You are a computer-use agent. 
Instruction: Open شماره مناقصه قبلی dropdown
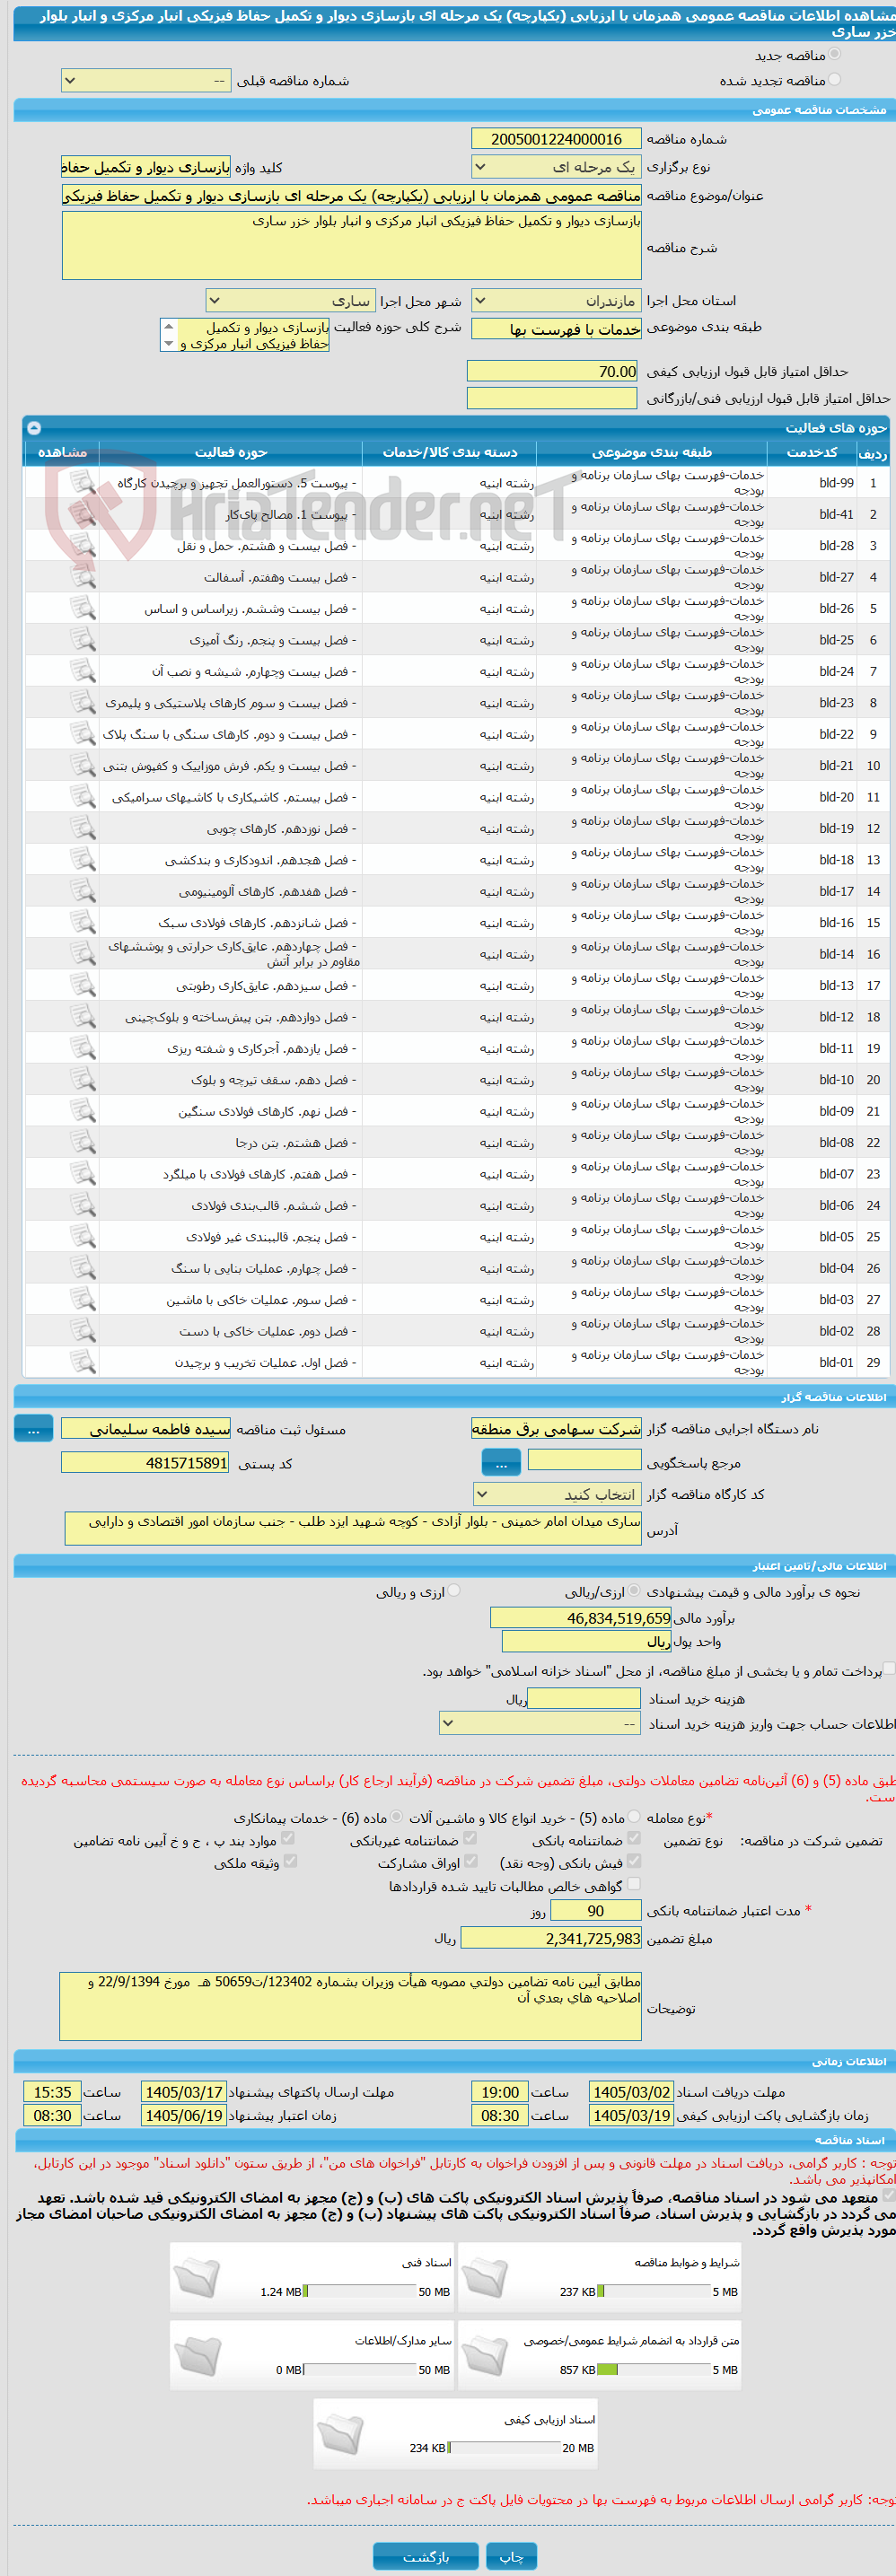point(146,80)
